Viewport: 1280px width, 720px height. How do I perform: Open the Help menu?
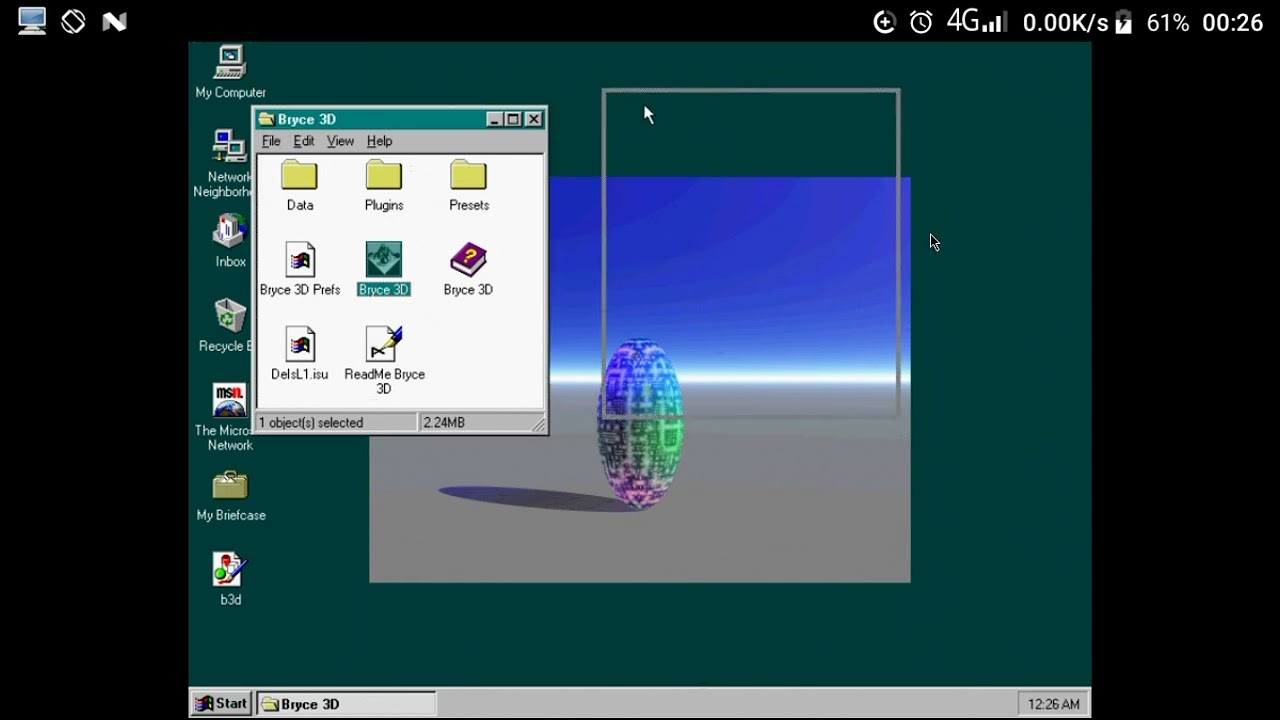coord(379,141)
